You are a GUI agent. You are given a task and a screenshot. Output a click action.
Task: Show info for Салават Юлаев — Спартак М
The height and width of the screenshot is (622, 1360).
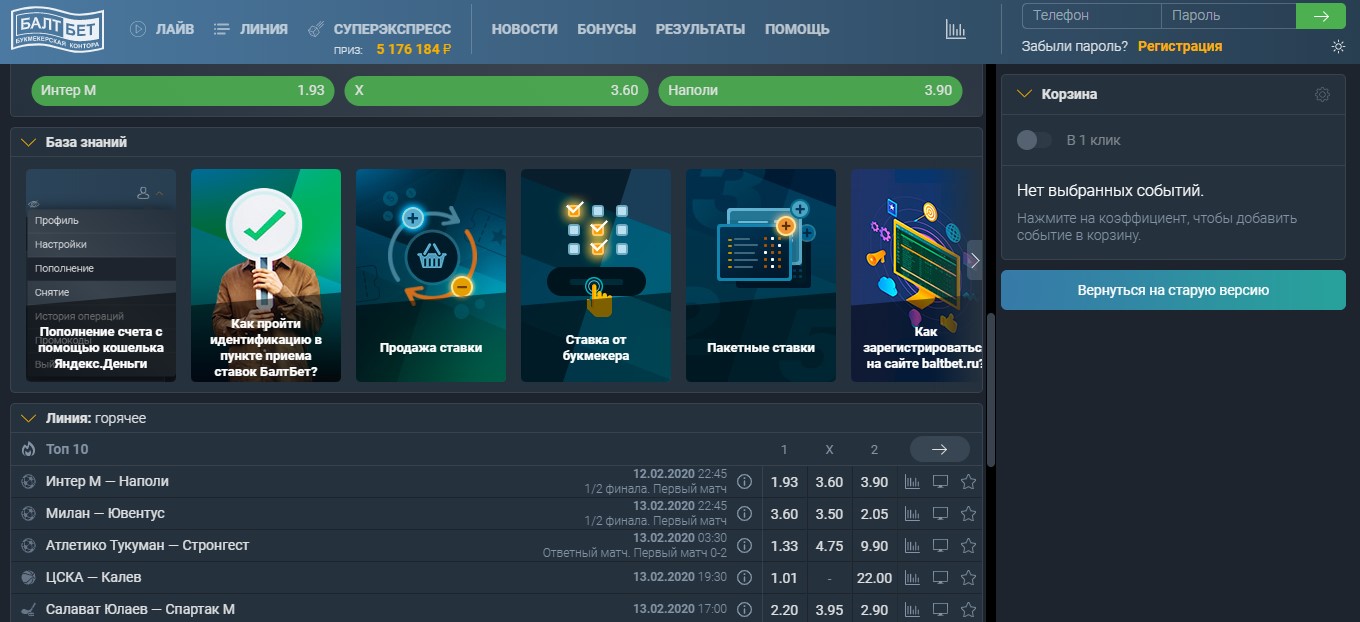tap(744, 609)
